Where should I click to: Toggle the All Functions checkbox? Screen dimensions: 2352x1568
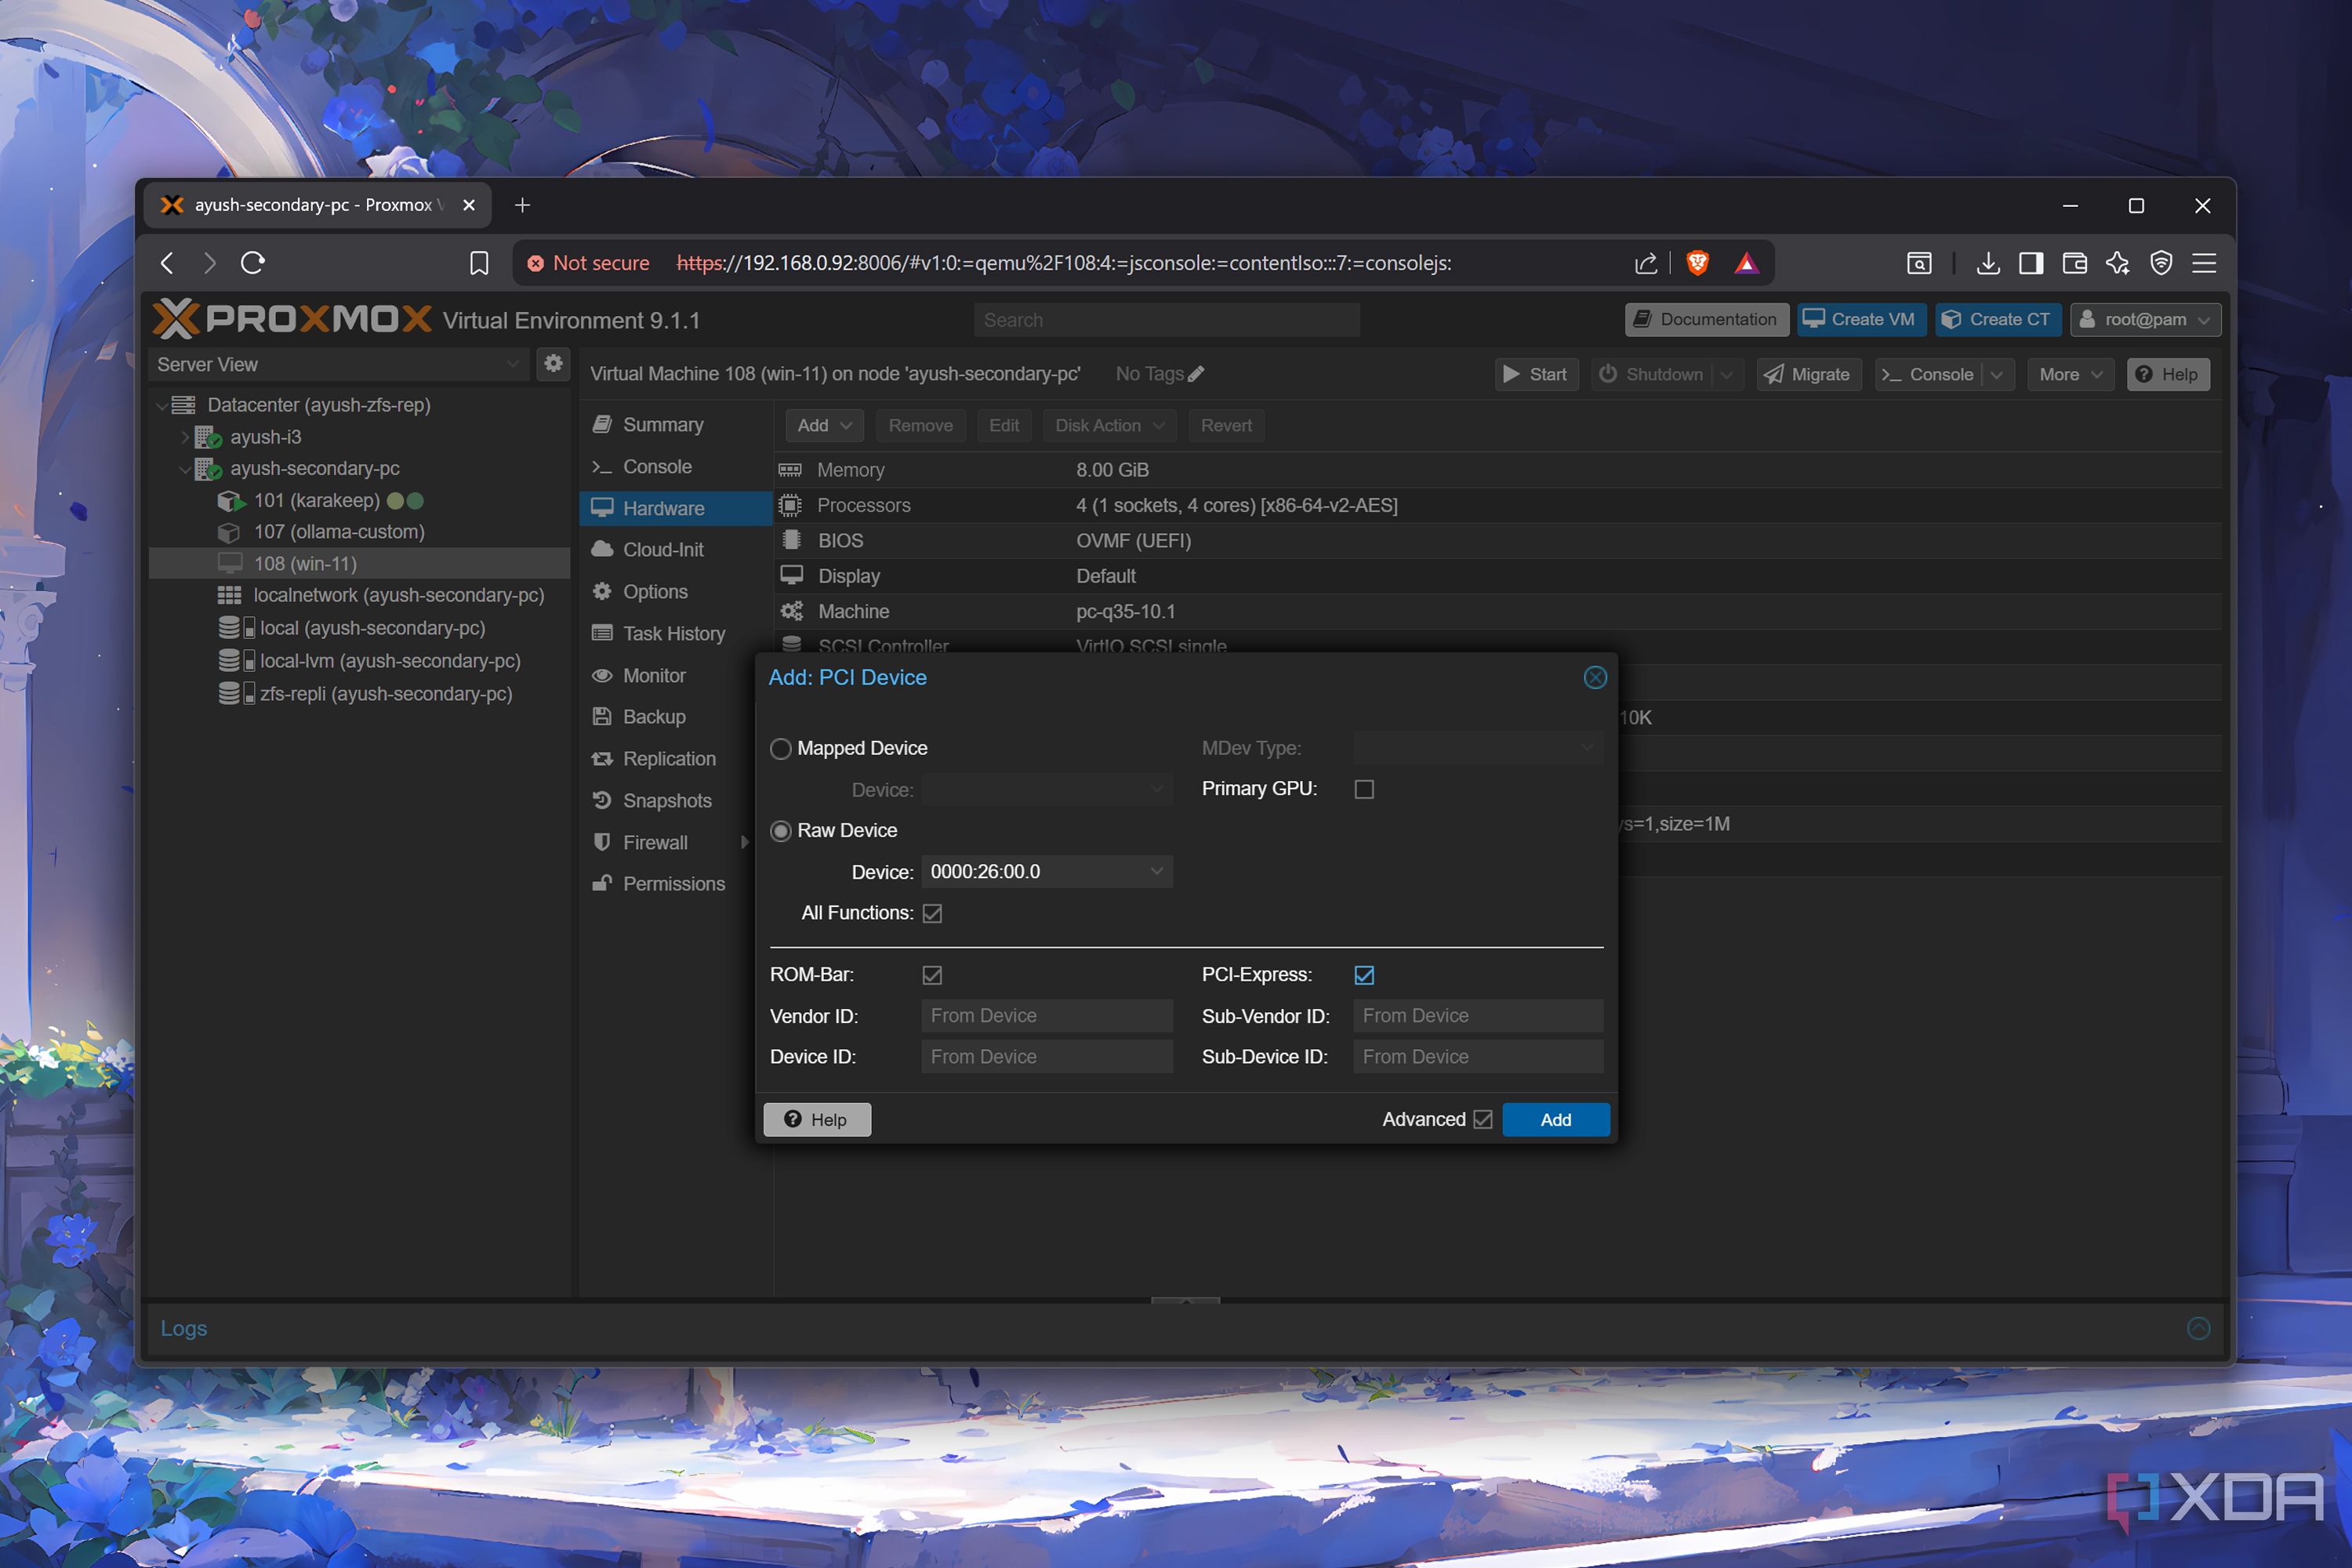[932, 913]
